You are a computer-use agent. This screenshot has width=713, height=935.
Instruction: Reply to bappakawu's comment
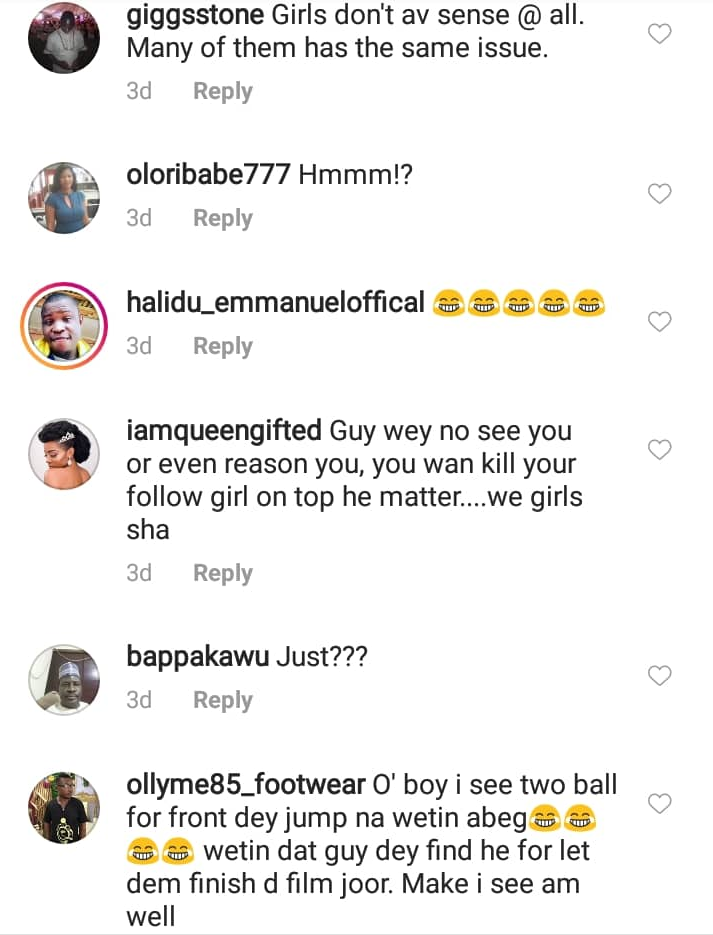pos(222,700)
